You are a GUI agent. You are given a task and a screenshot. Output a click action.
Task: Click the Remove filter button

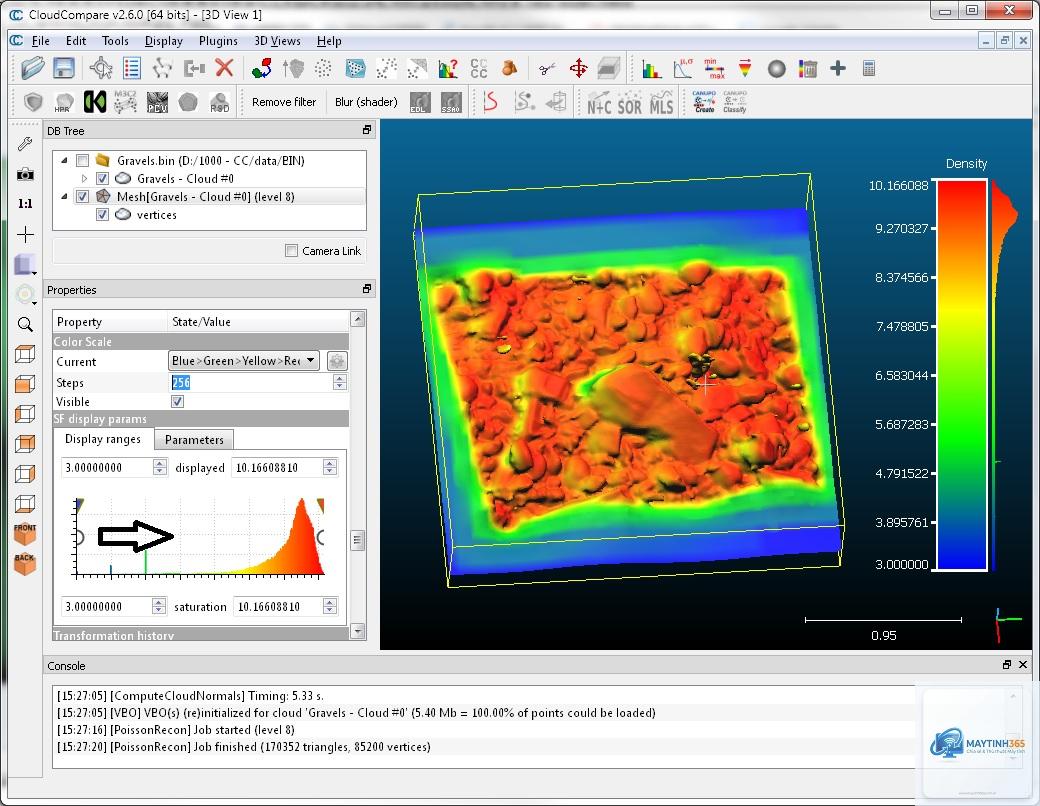pyautogui.click(x=284, y=102)
